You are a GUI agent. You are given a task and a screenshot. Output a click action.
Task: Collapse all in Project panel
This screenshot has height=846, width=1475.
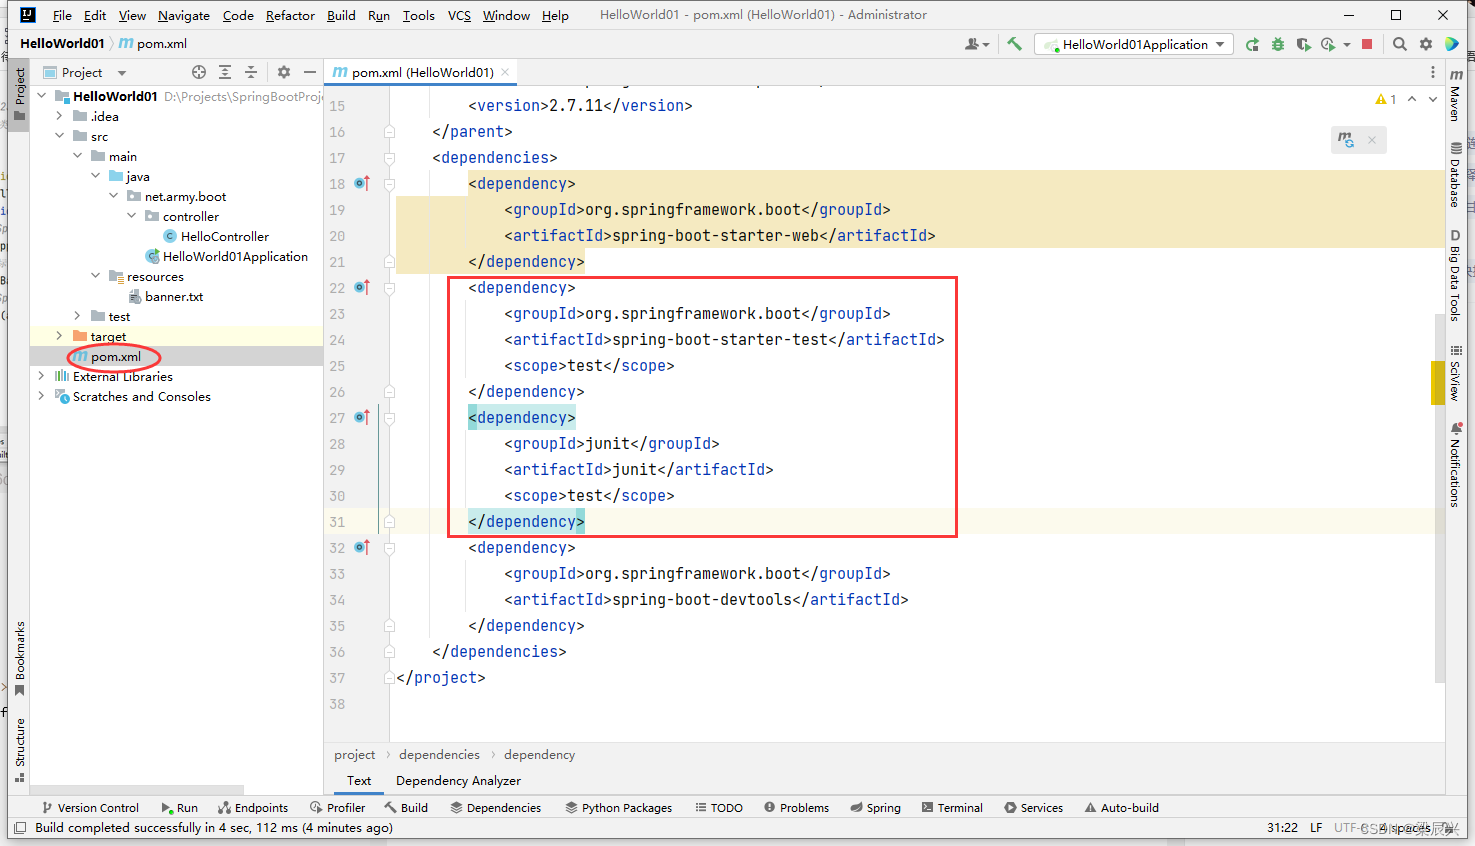251,72
